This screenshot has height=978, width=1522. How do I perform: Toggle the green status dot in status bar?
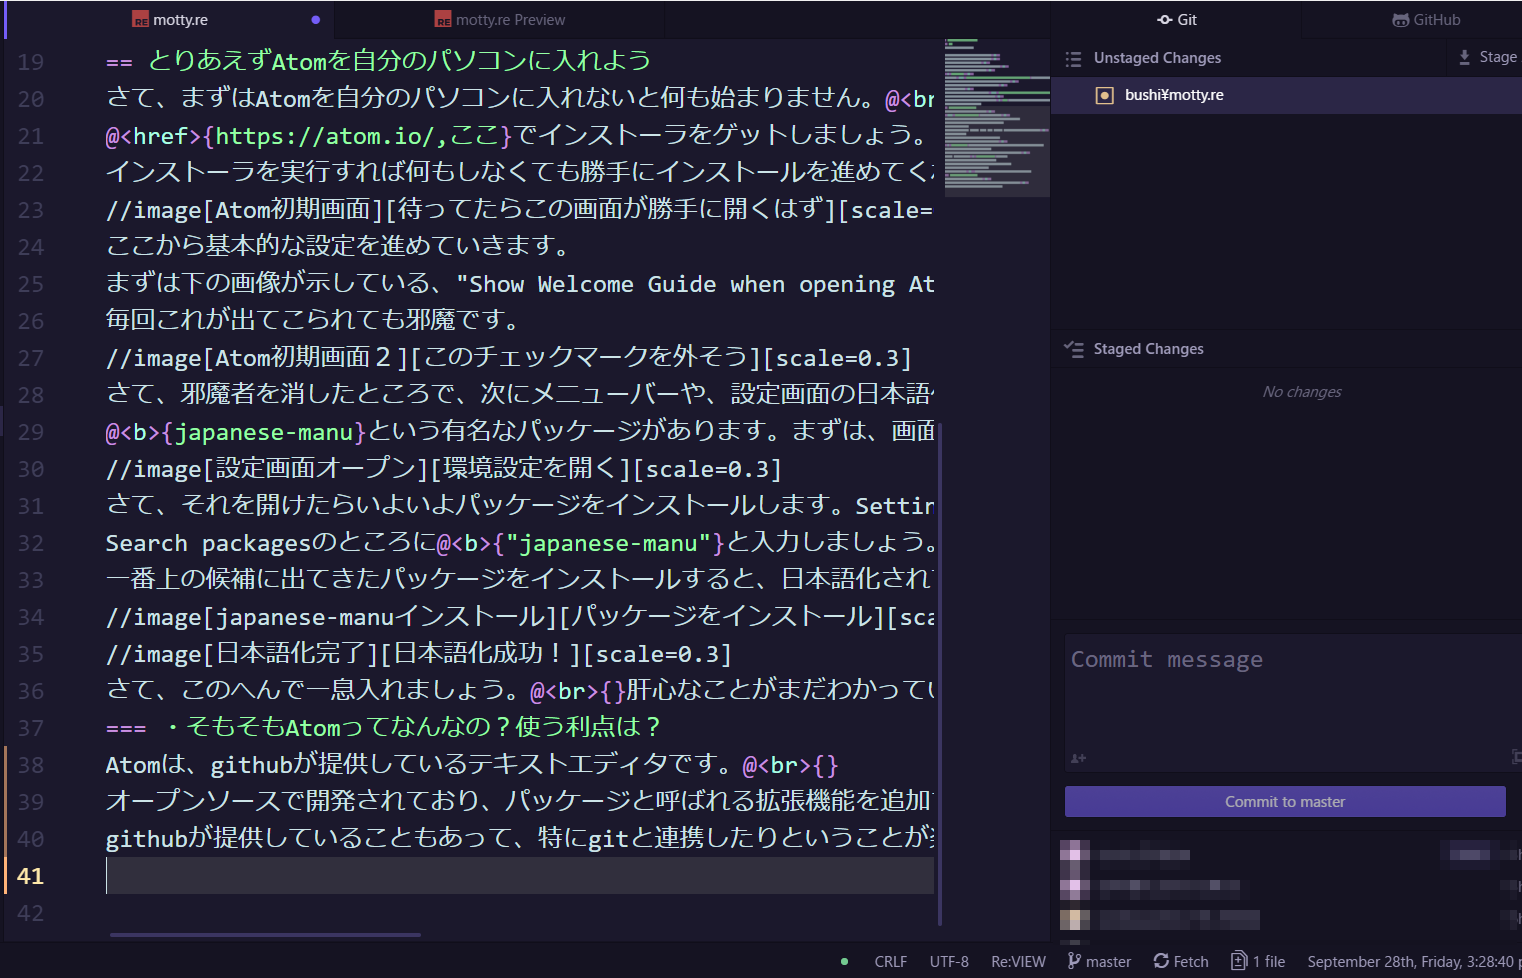coord(843,961)
